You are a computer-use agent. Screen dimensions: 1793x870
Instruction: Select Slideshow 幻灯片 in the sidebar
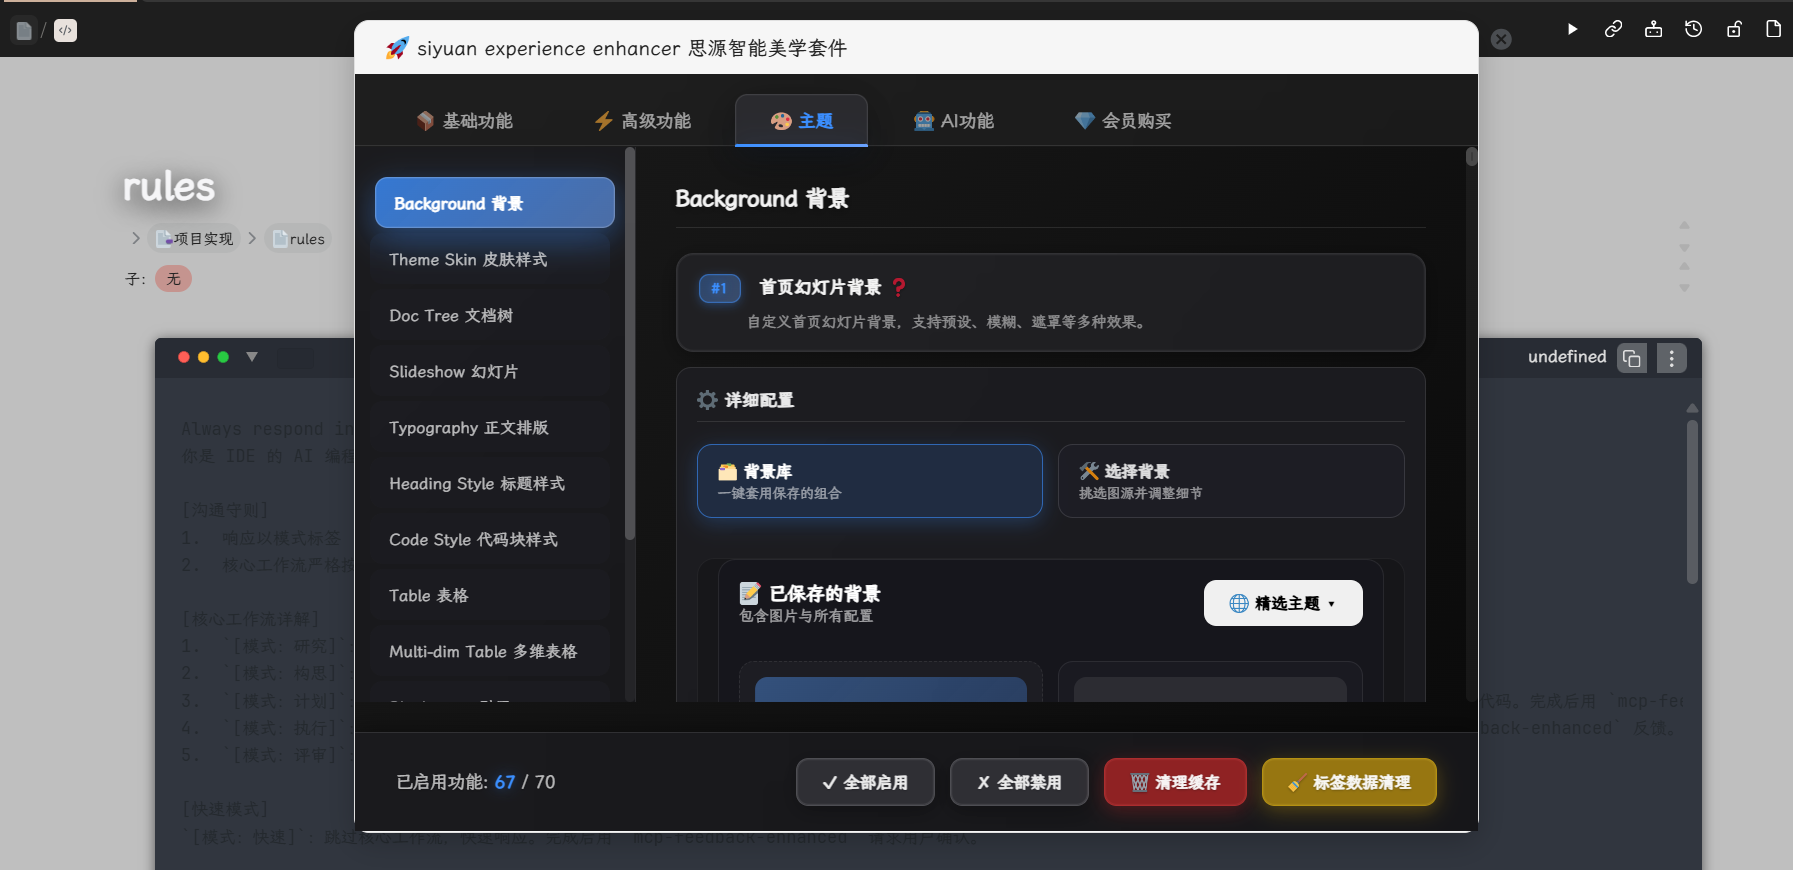(492, 372)
